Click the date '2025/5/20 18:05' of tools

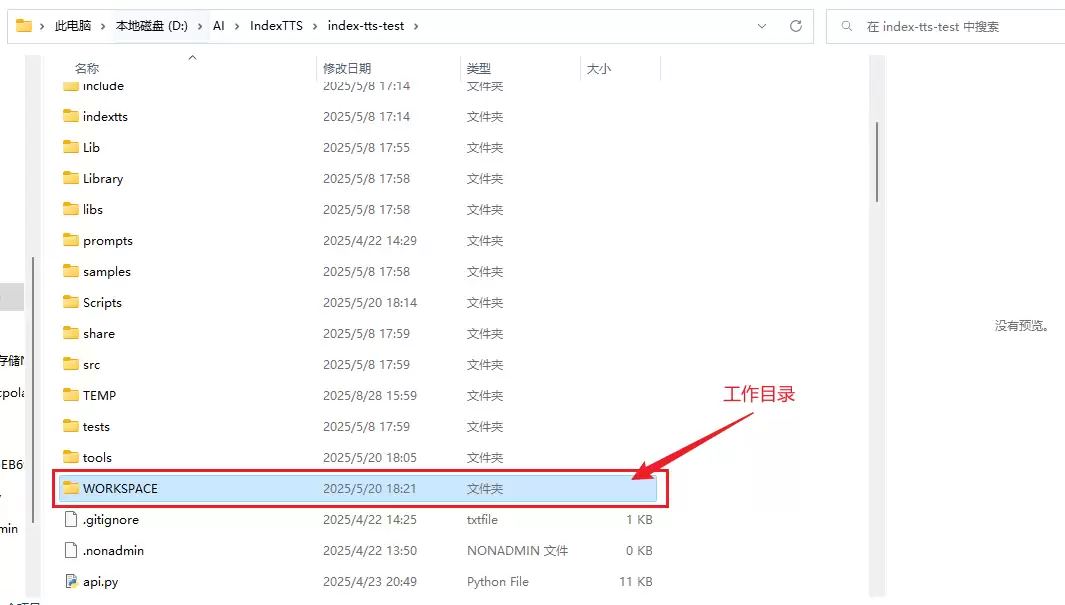point(369,458)
